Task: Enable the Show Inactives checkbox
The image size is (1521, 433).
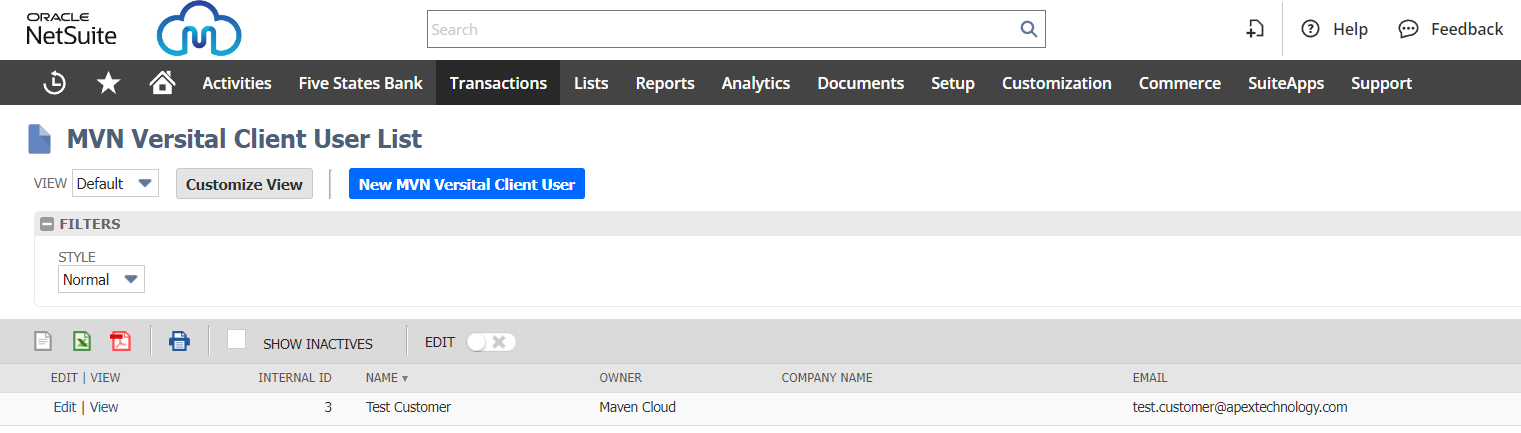Action: coord(236,340)
